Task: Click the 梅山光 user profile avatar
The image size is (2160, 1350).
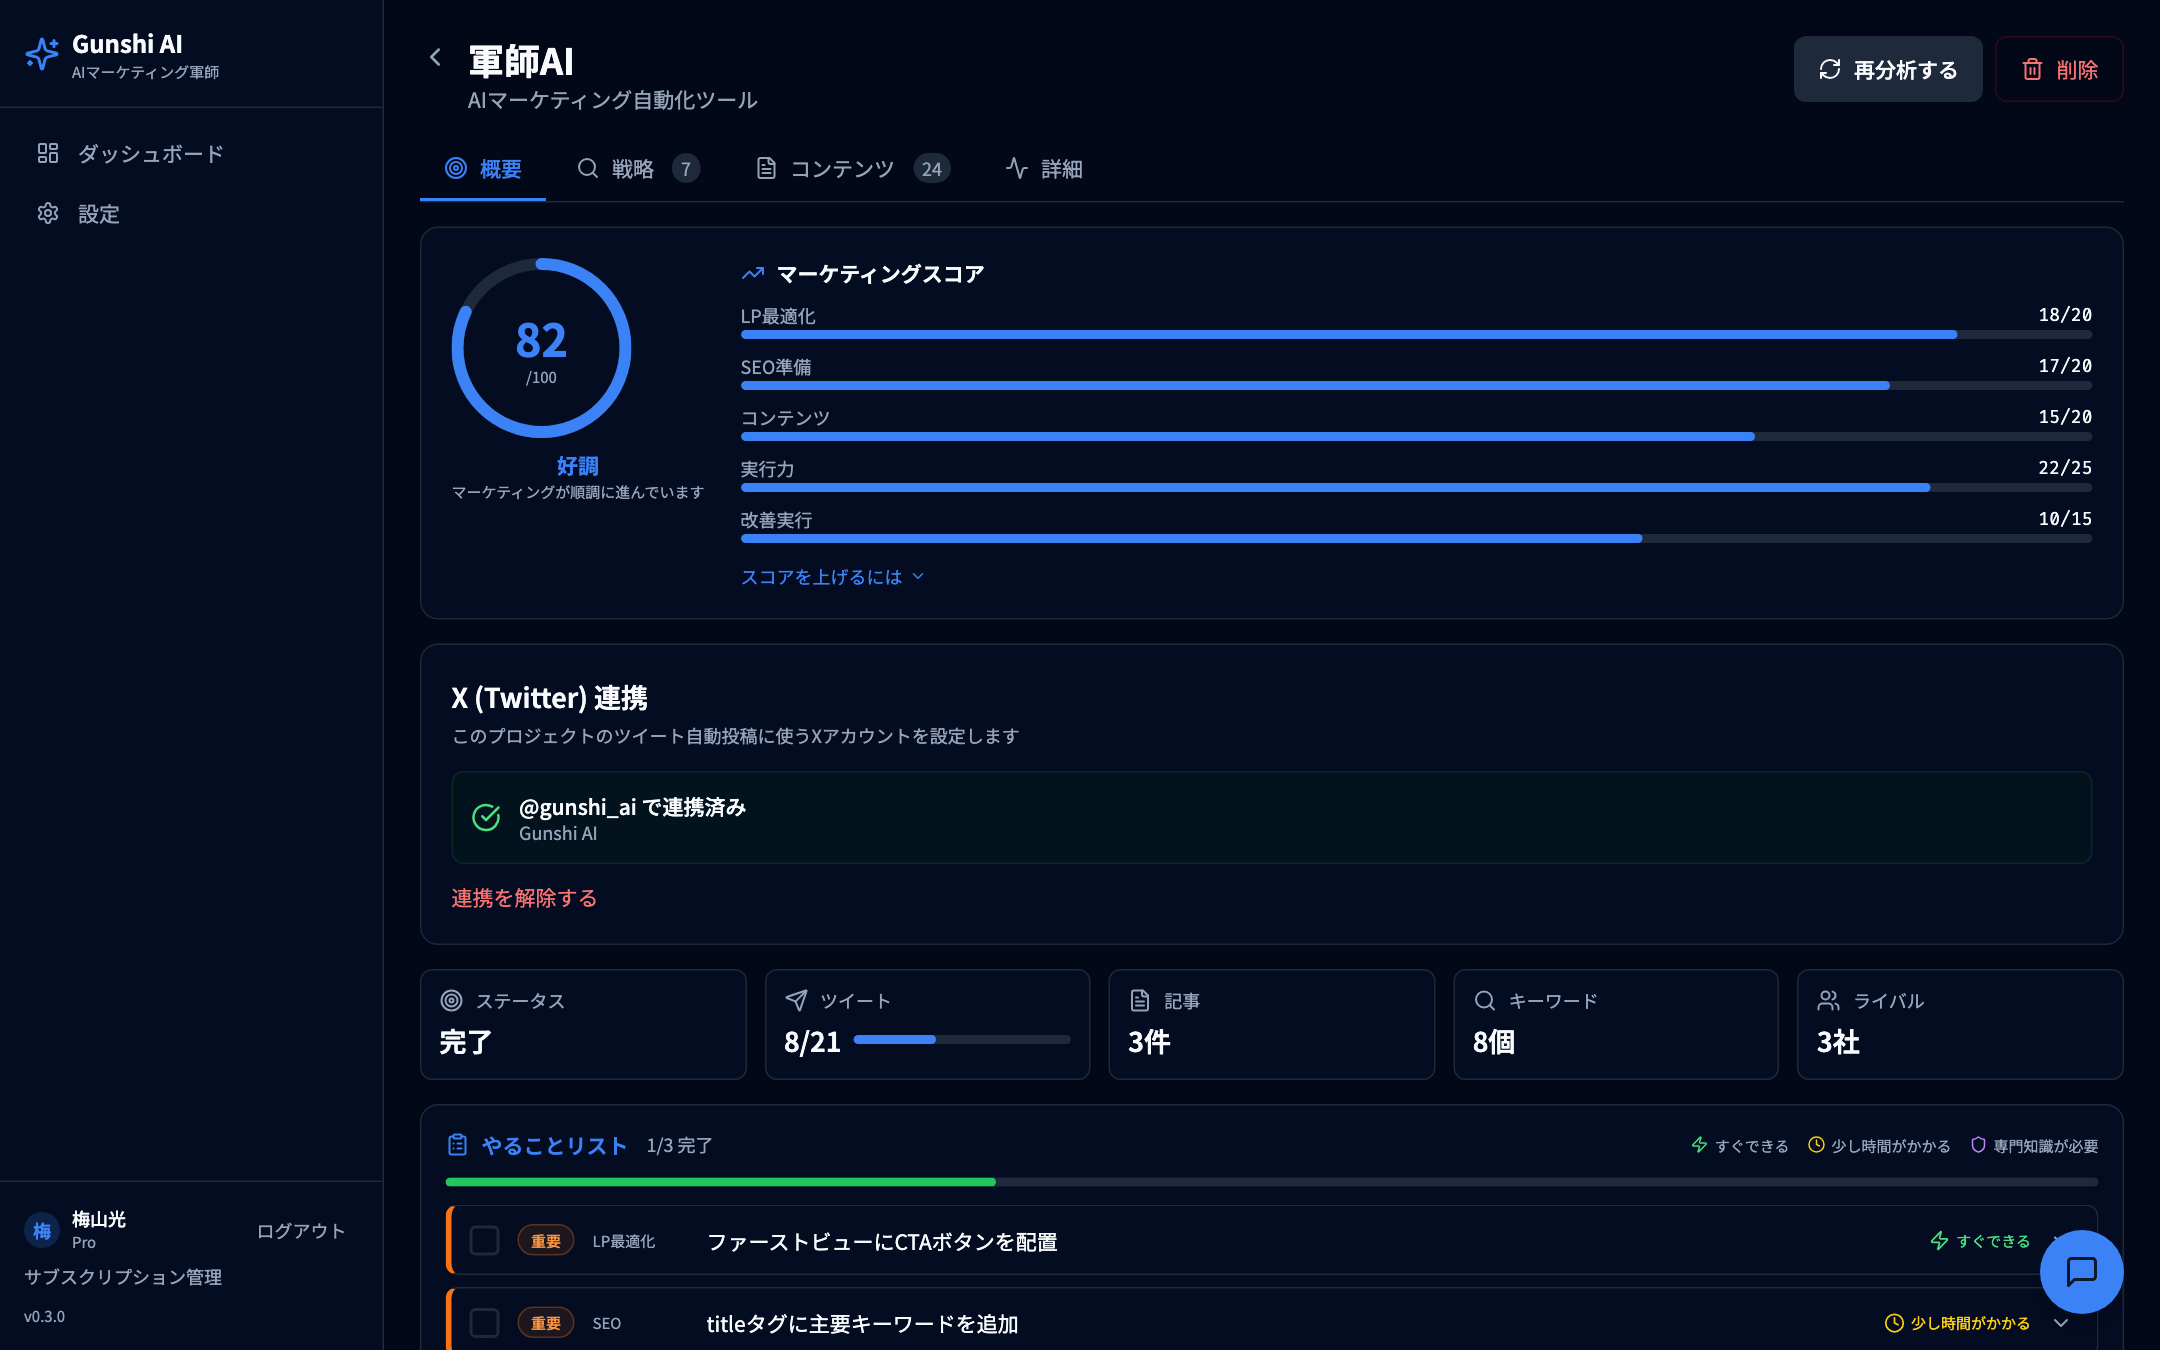Action: (x=42, y=1231)
